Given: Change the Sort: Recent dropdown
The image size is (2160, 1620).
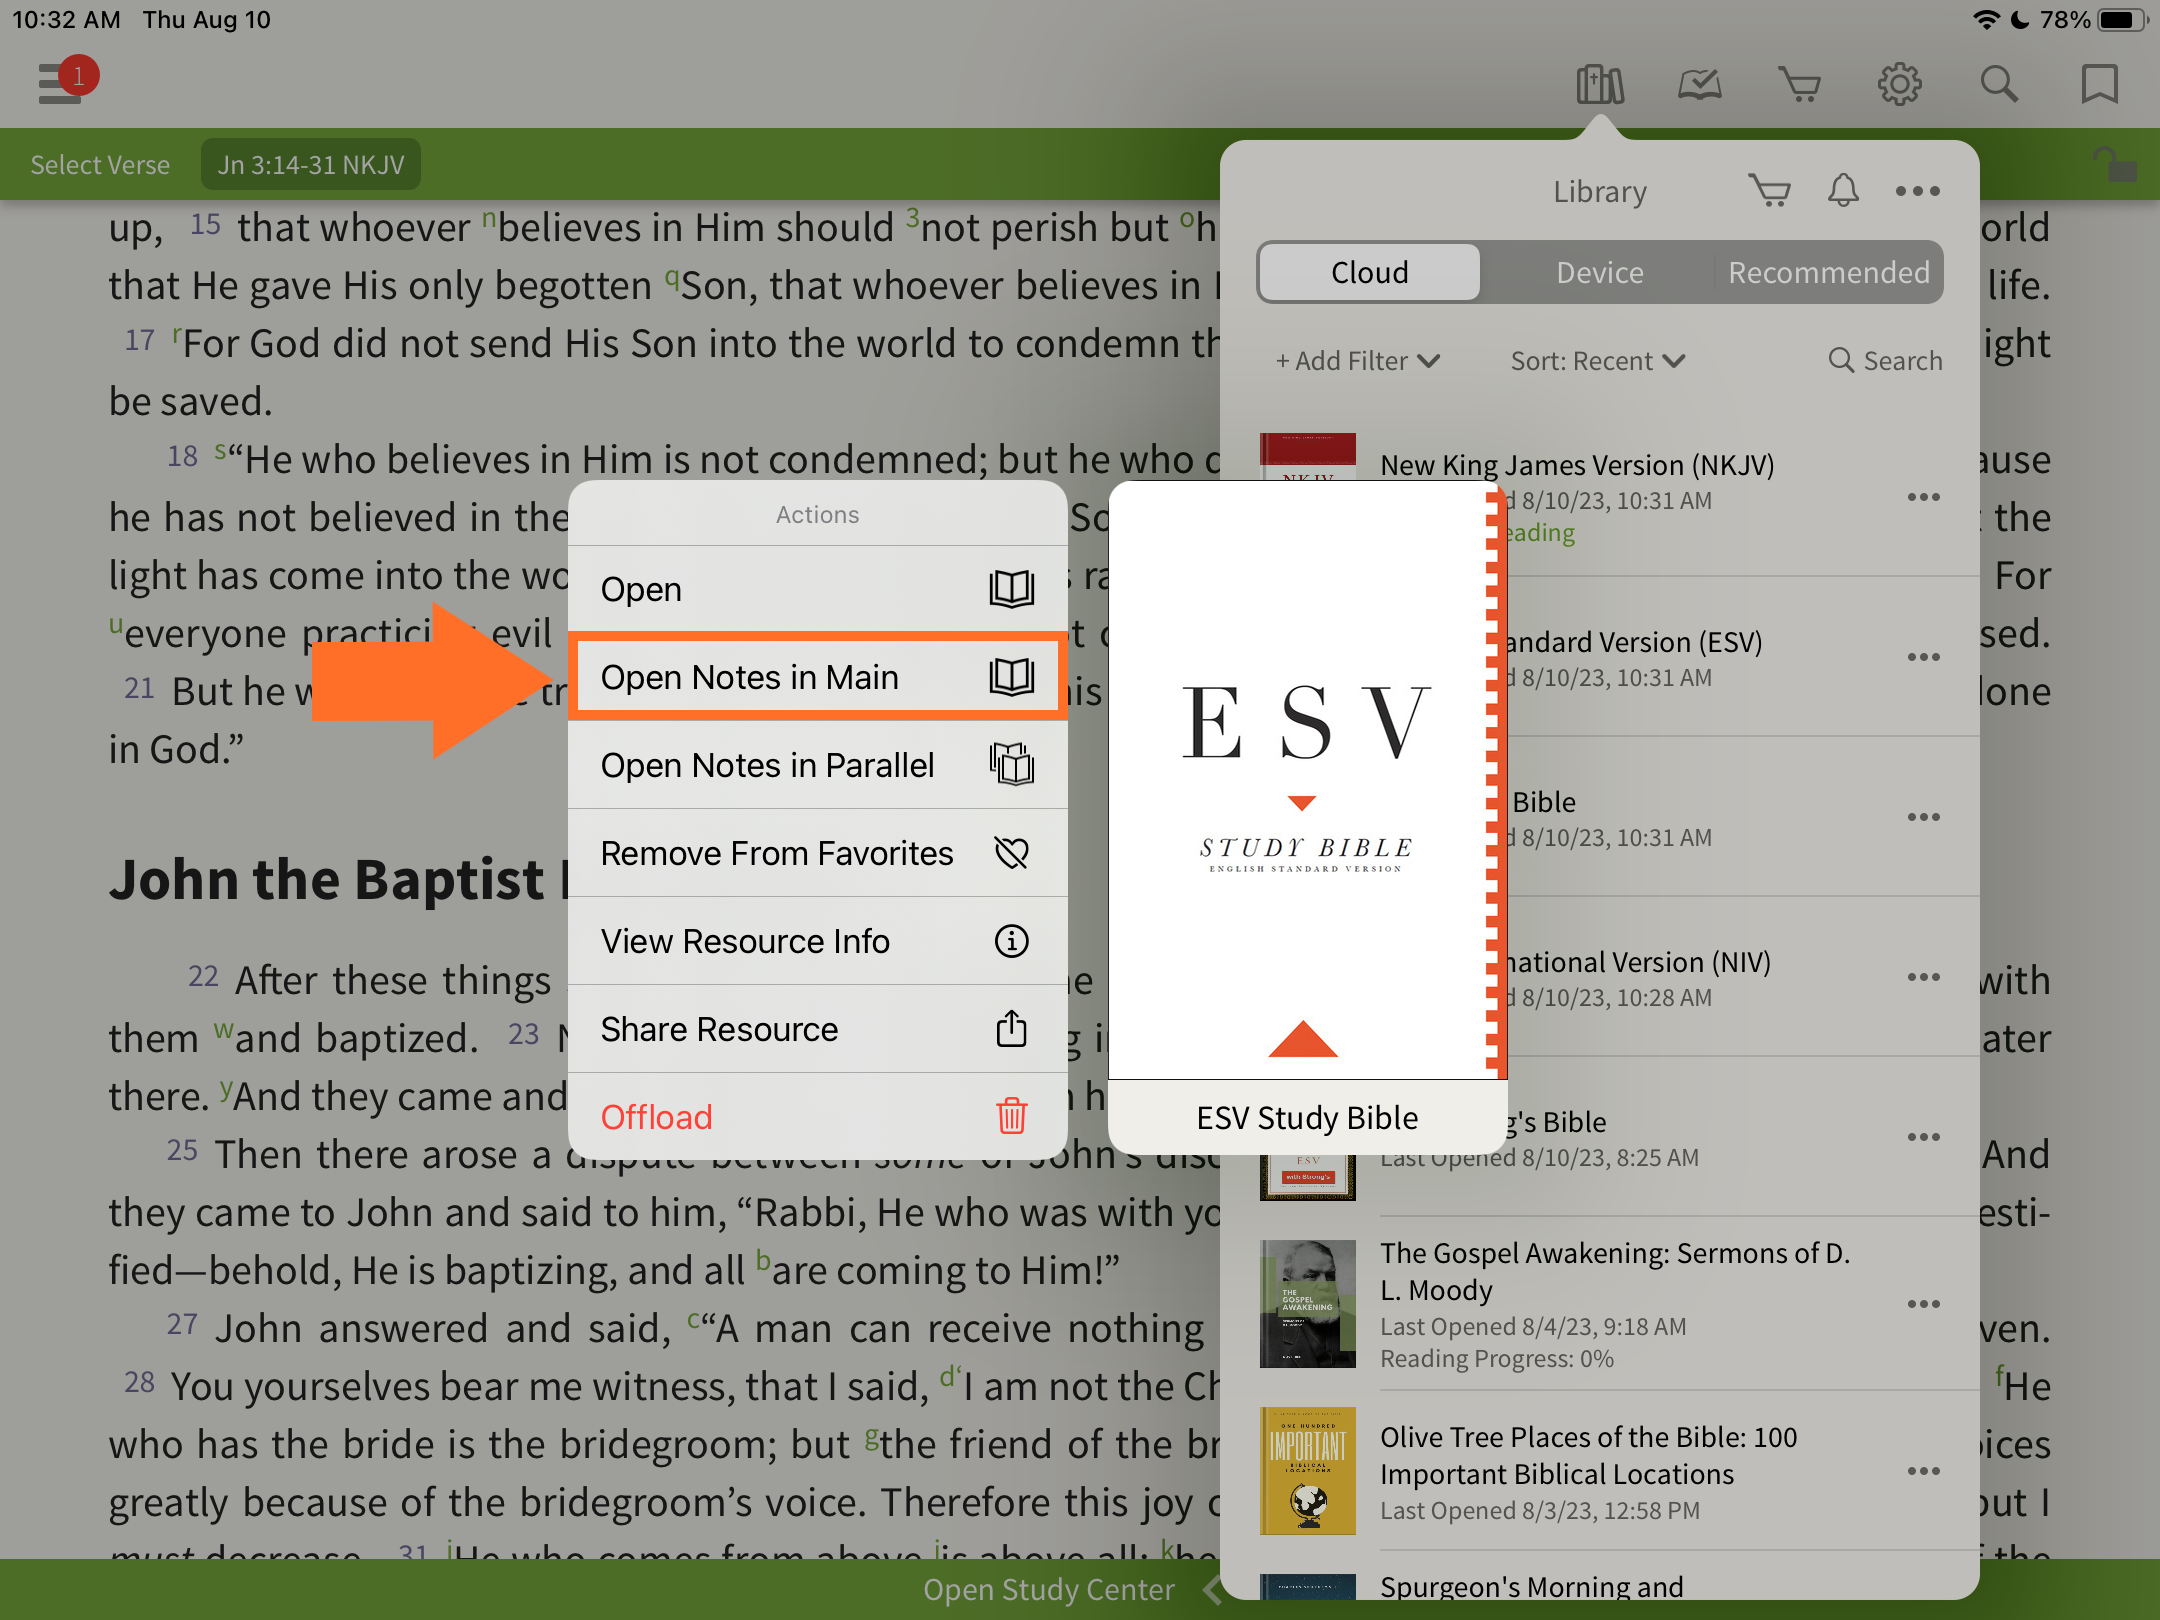Looking at the screenshot, I should click(1598, 361).
